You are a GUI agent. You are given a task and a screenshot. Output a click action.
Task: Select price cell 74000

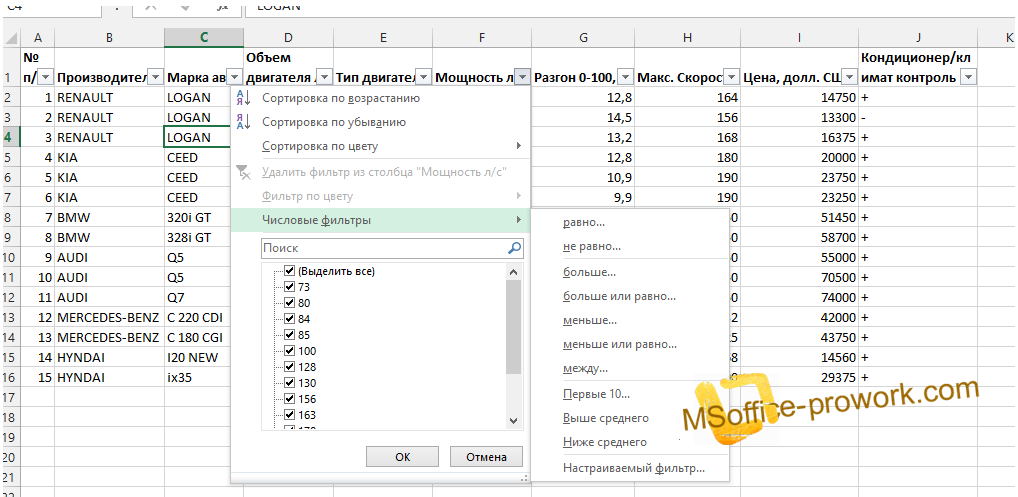pos(800,297)
